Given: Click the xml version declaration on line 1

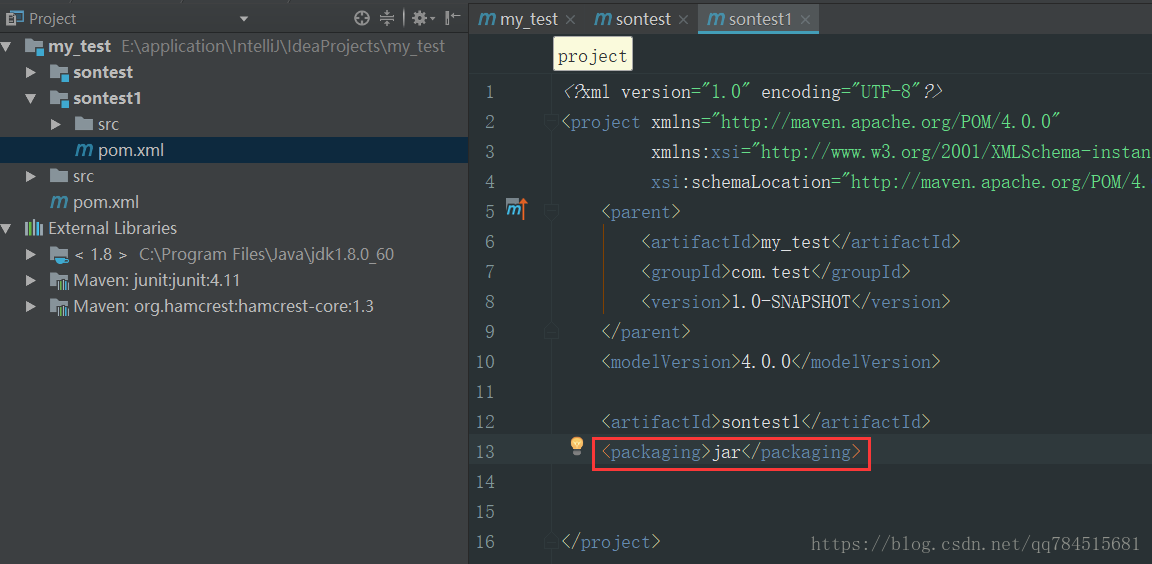Looking at the screenshot, I should (753, 93).
